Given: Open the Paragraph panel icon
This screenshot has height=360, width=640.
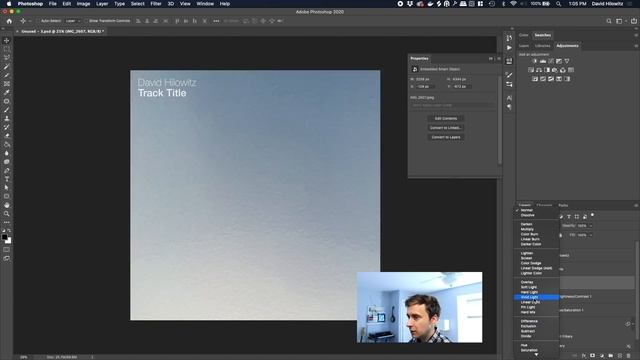Looking at the screenshot, I should coord(509,107).
